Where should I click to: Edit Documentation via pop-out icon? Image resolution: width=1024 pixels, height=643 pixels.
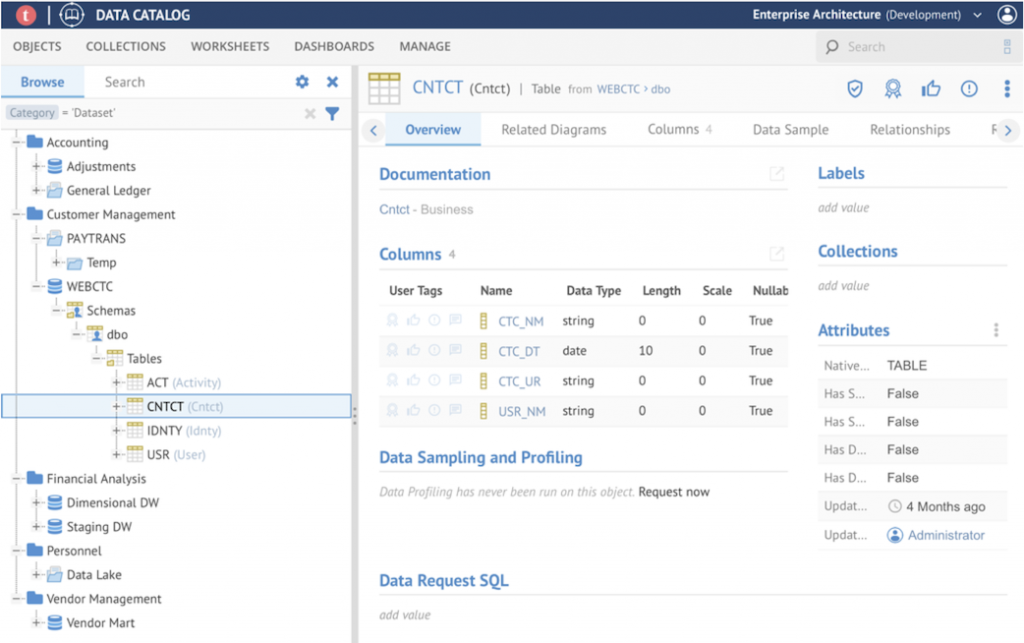point(776,174)
